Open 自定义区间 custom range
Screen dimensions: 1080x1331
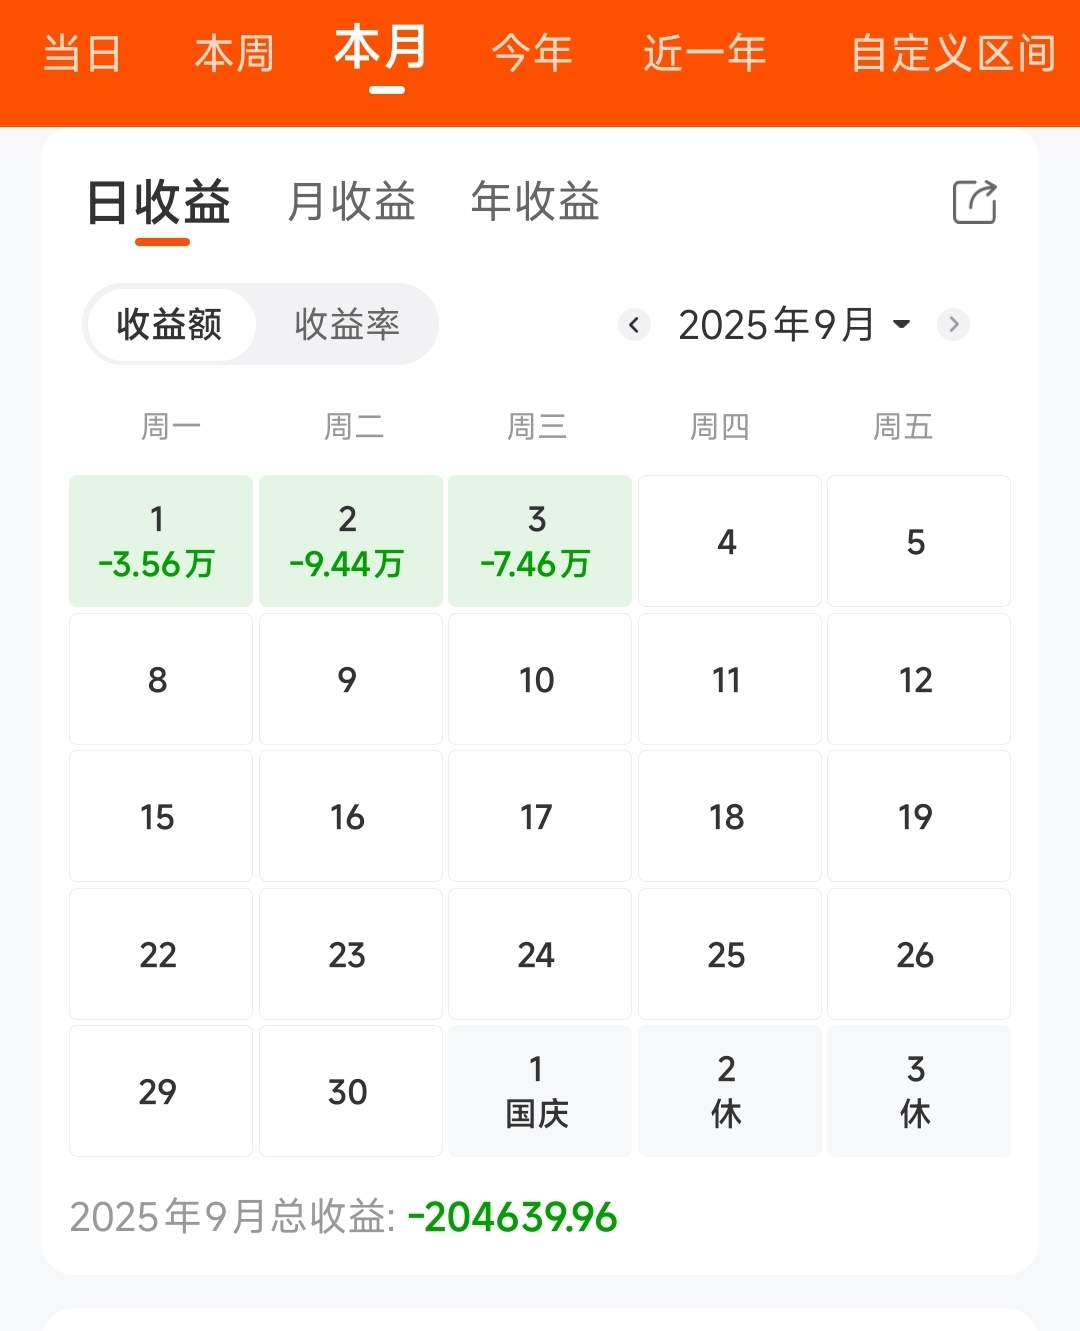coord(953,53)
